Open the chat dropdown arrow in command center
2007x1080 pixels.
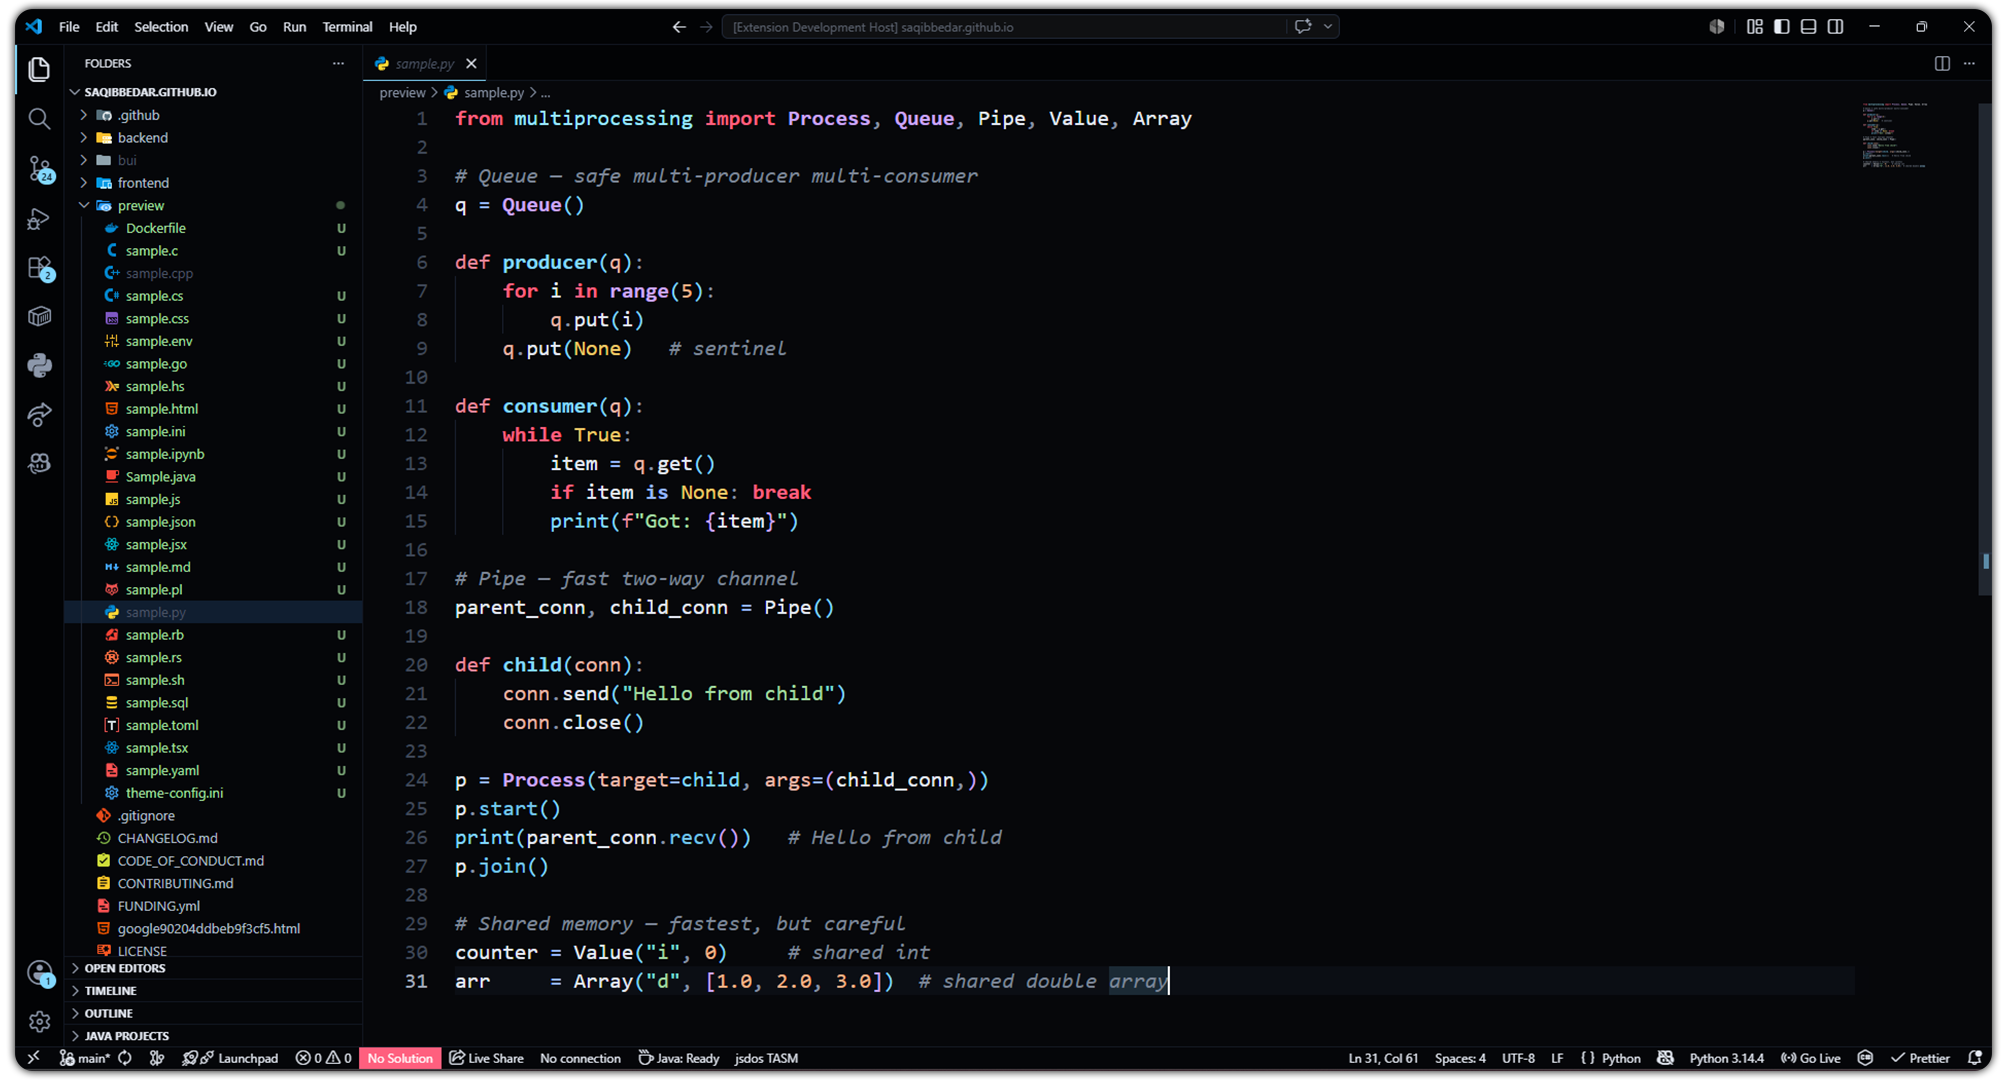(1328, 27)
